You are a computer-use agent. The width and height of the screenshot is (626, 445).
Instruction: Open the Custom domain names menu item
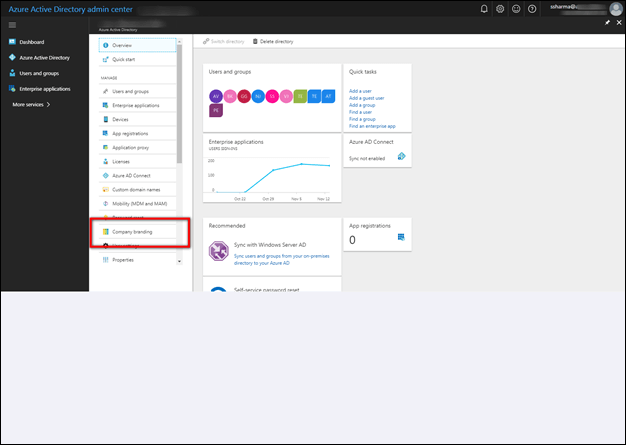pos(137,190)
